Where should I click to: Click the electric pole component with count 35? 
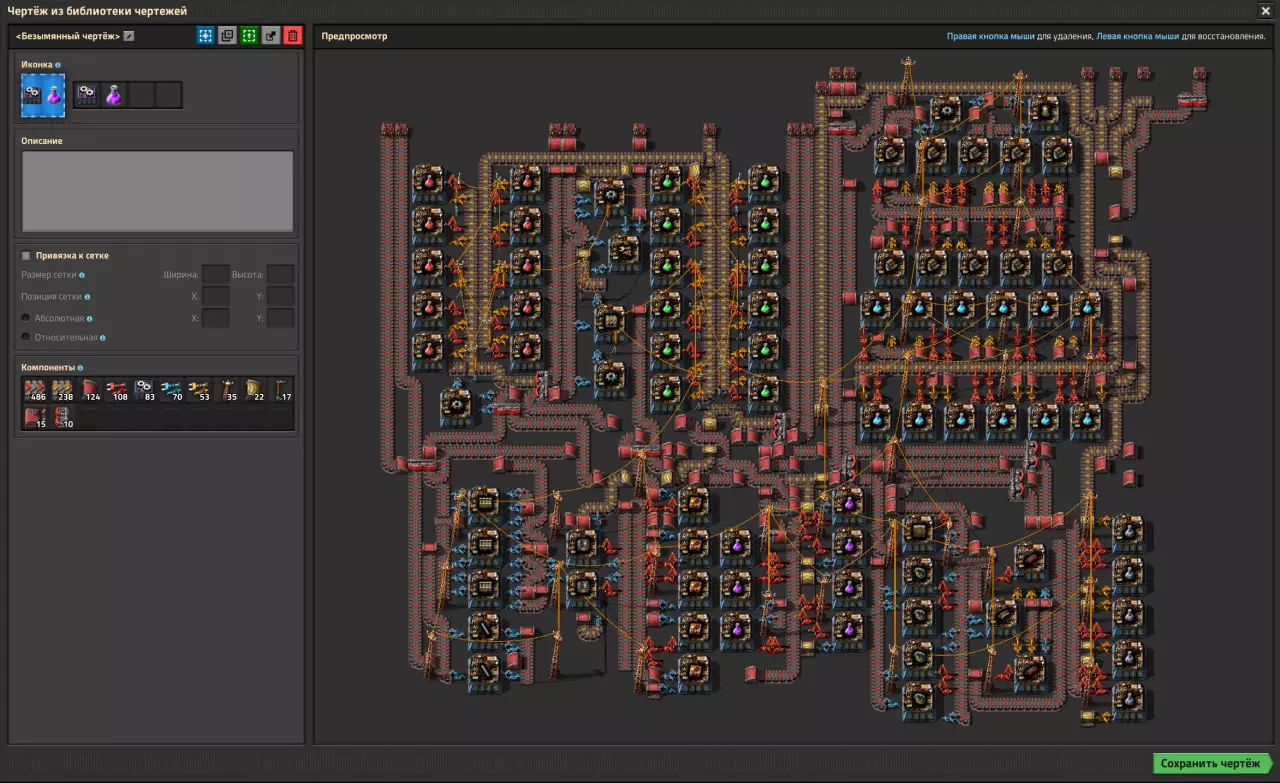[x=227, y=390]
